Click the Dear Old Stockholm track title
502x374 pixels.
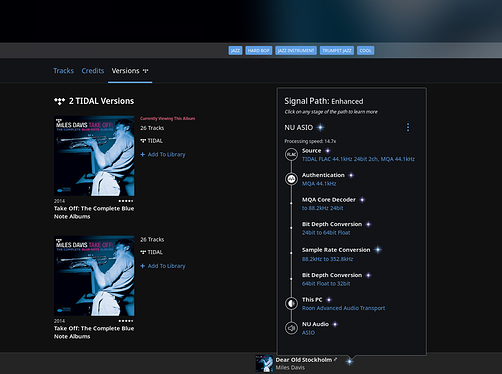tap(304, 360)
